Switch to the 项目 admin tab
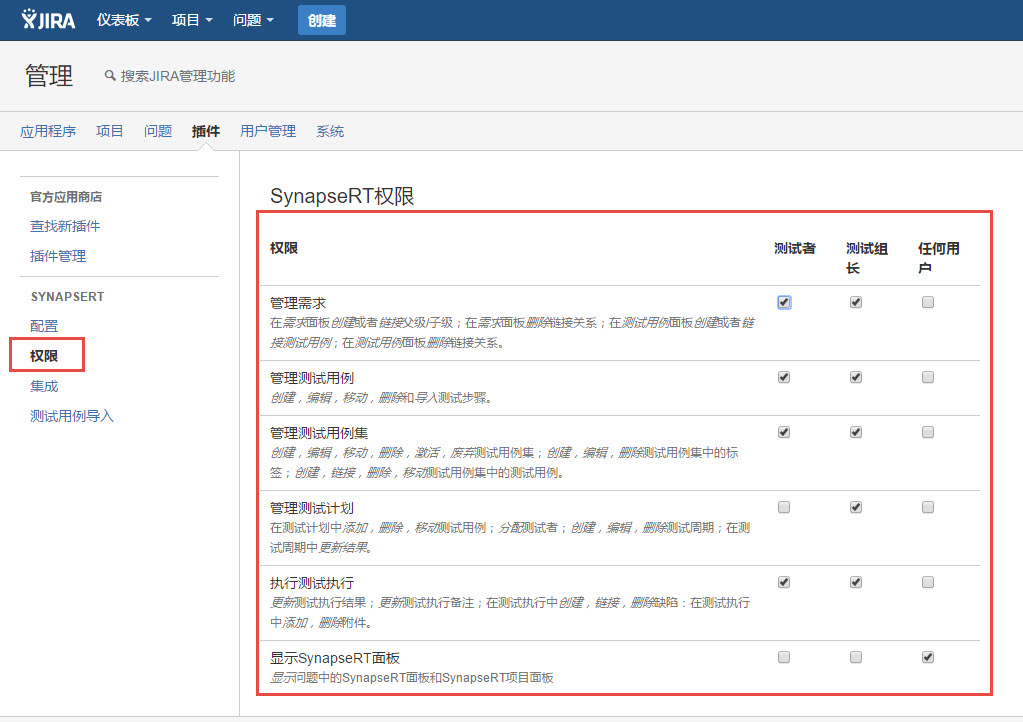 pos(110,131)
